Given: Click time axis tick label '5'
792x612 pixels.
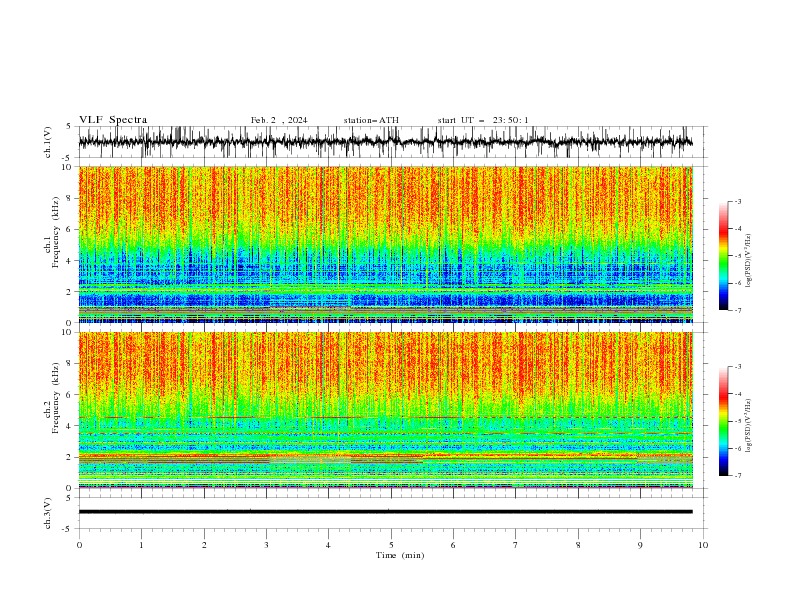Looking at the screenshot, I should pos(391,545).
